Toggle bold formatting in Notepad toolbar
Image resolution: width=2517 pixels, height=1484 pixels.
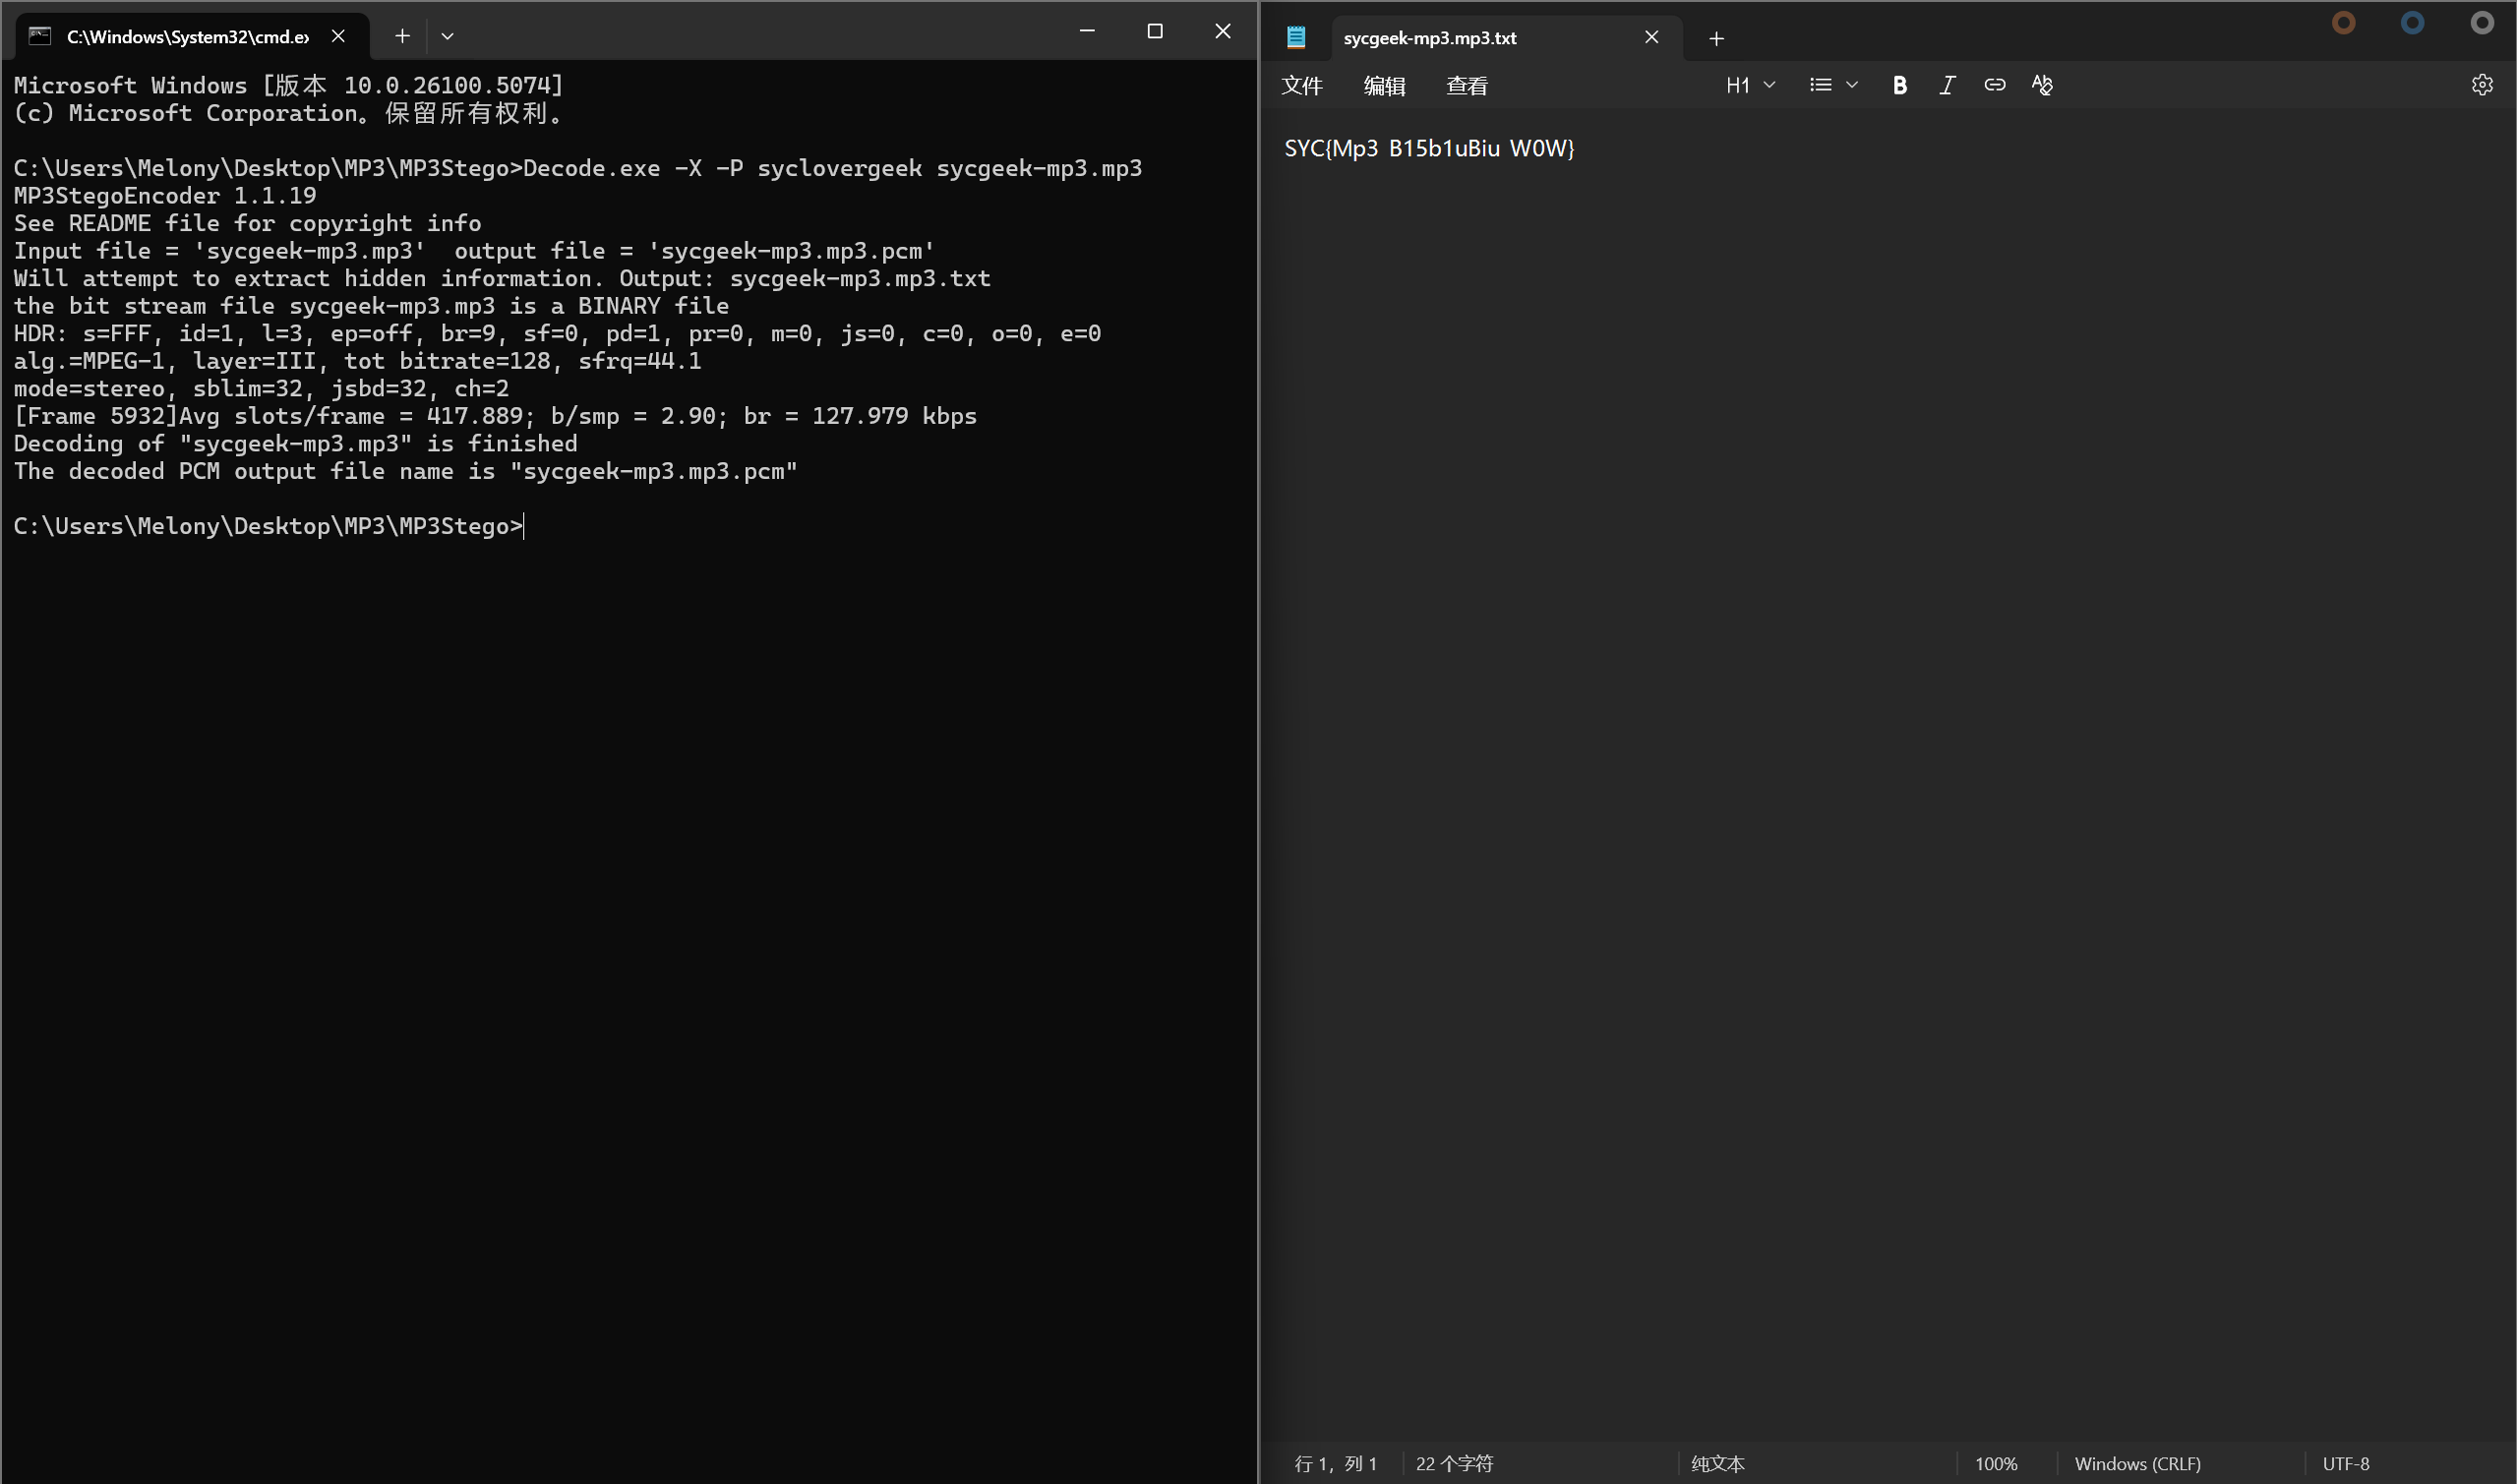tap(1899, 86)
